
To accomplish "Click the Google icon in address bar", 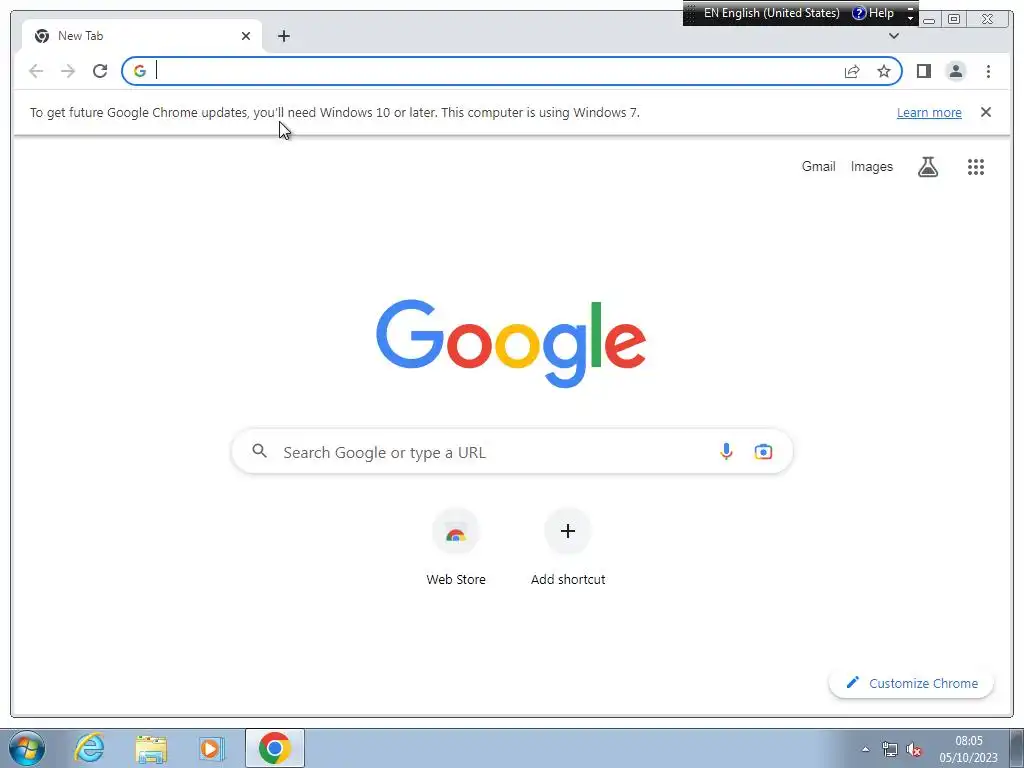I will point(140,71).
